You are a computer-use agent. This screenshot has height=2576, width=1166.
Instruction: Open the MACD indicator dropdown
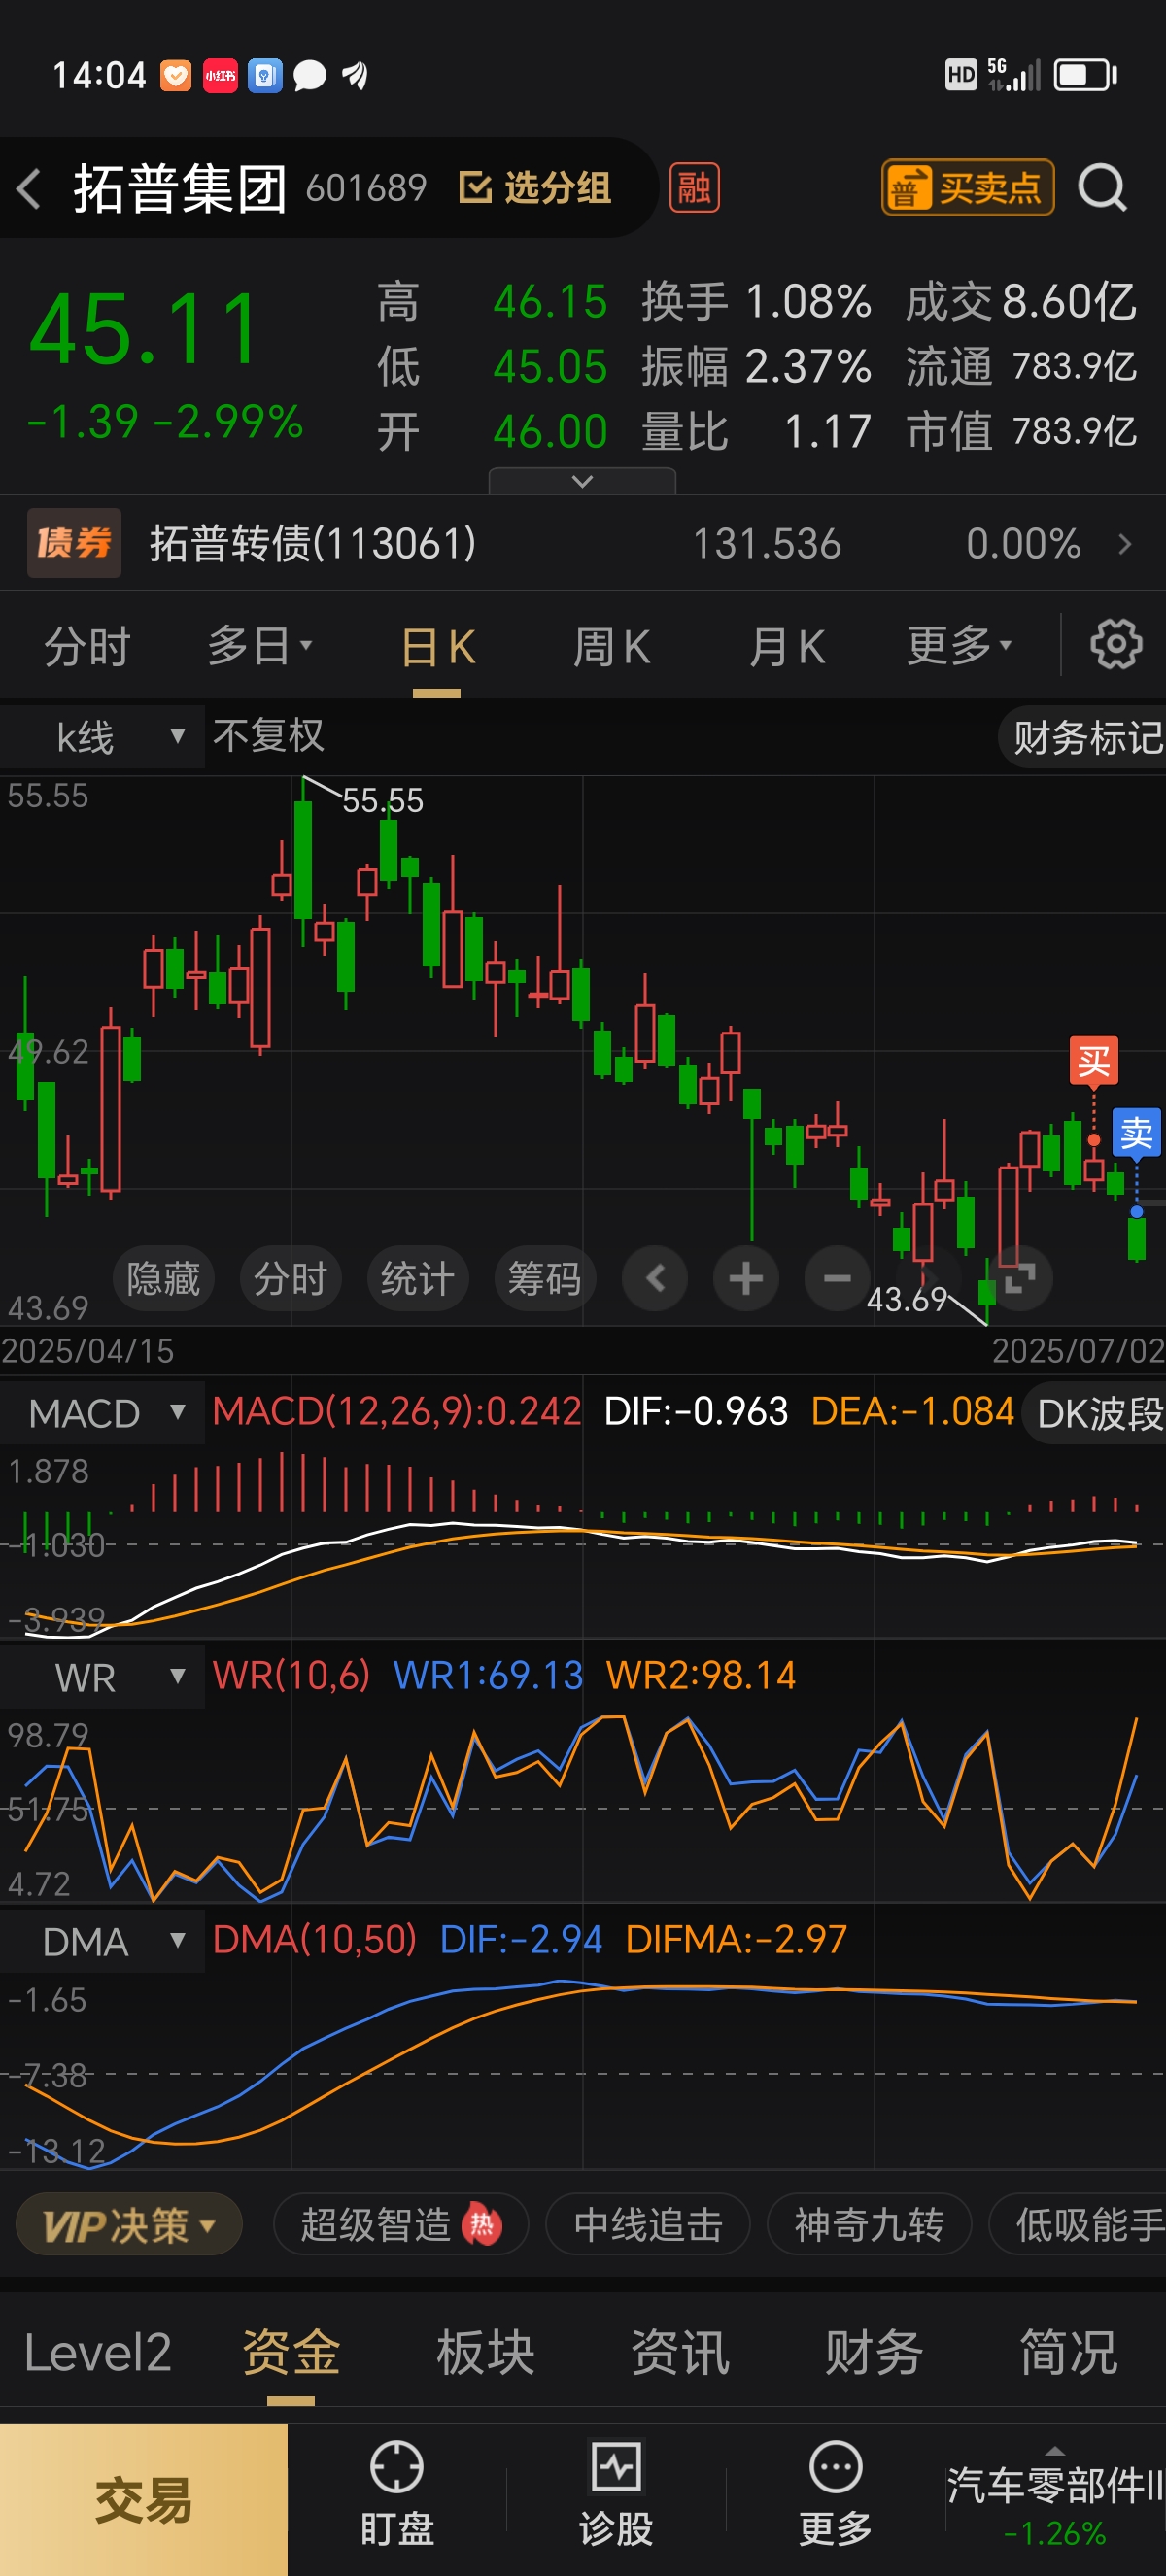(102, 1413)
